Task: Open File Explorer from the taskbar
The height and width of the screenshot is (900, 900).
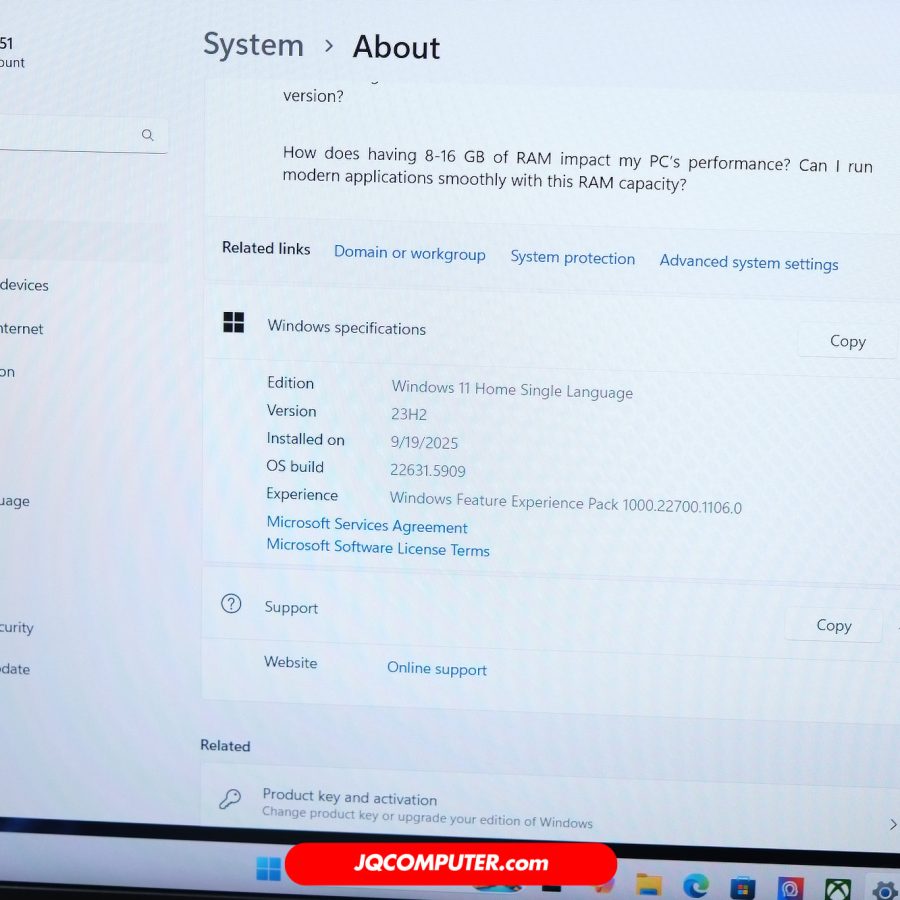Action: point(649,885)
